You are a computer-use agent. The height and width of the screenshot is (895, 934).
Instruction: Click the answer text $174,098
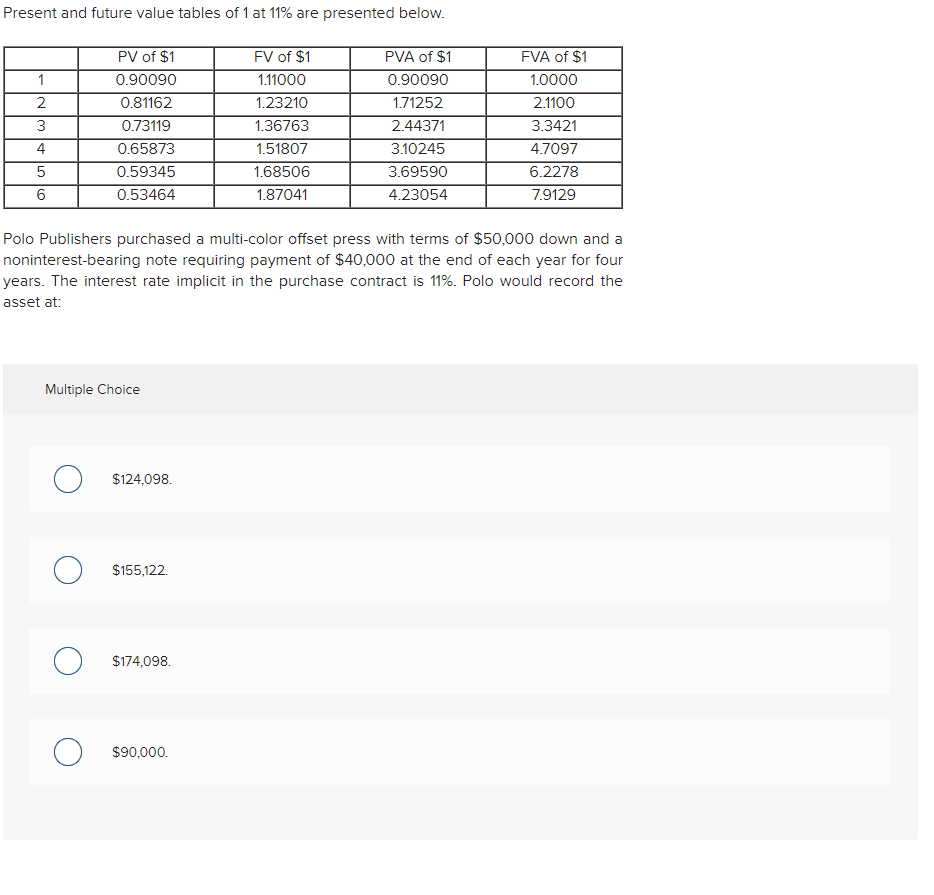pyautogui.click(x=140, y=661)
